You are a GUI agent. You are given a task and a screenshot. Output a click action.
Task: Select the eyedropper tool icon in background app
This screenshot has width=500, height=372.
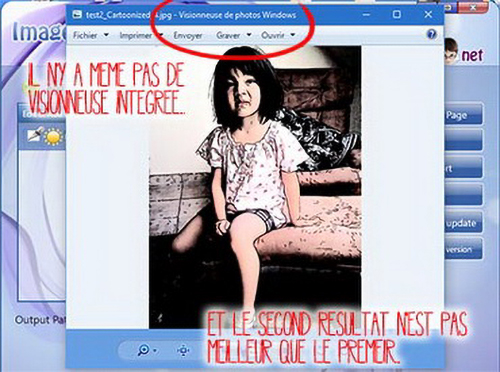36,134
